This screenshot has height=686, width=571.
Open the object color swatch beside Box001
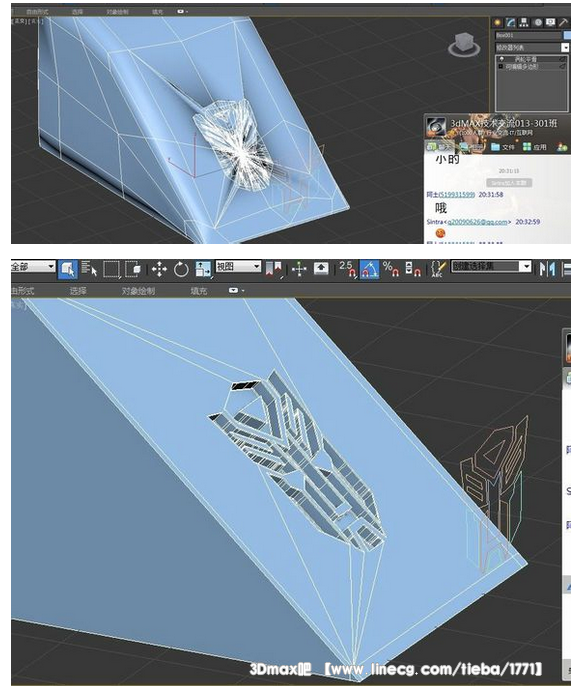coord(567,35)
